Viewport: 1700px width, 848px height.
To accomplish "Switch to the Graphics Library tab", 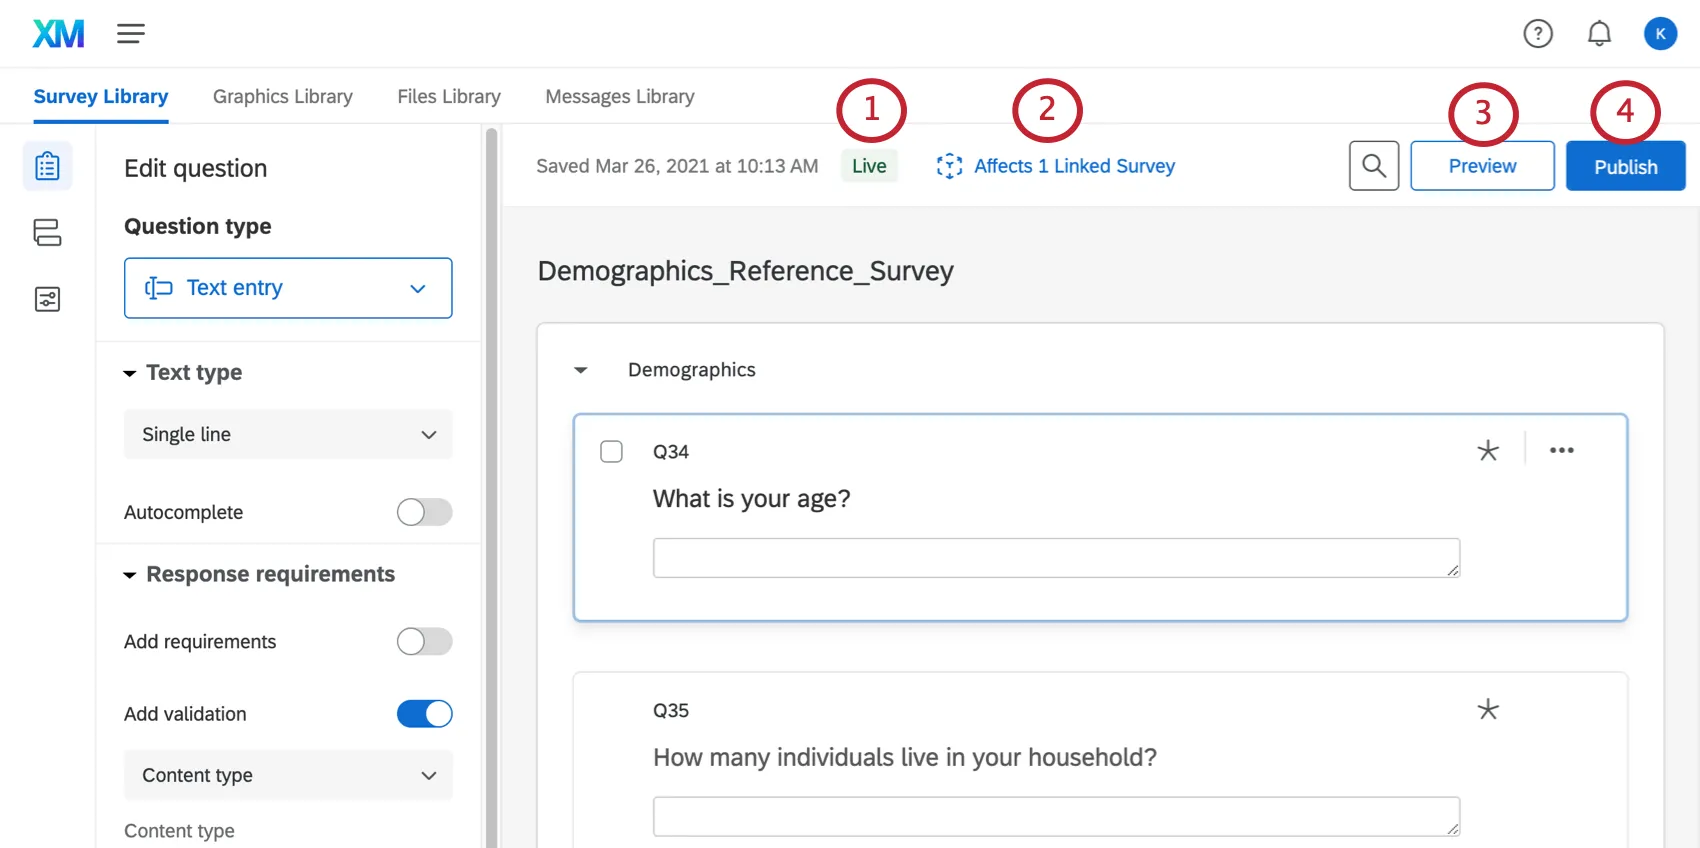I will click(x=282, y=97).
